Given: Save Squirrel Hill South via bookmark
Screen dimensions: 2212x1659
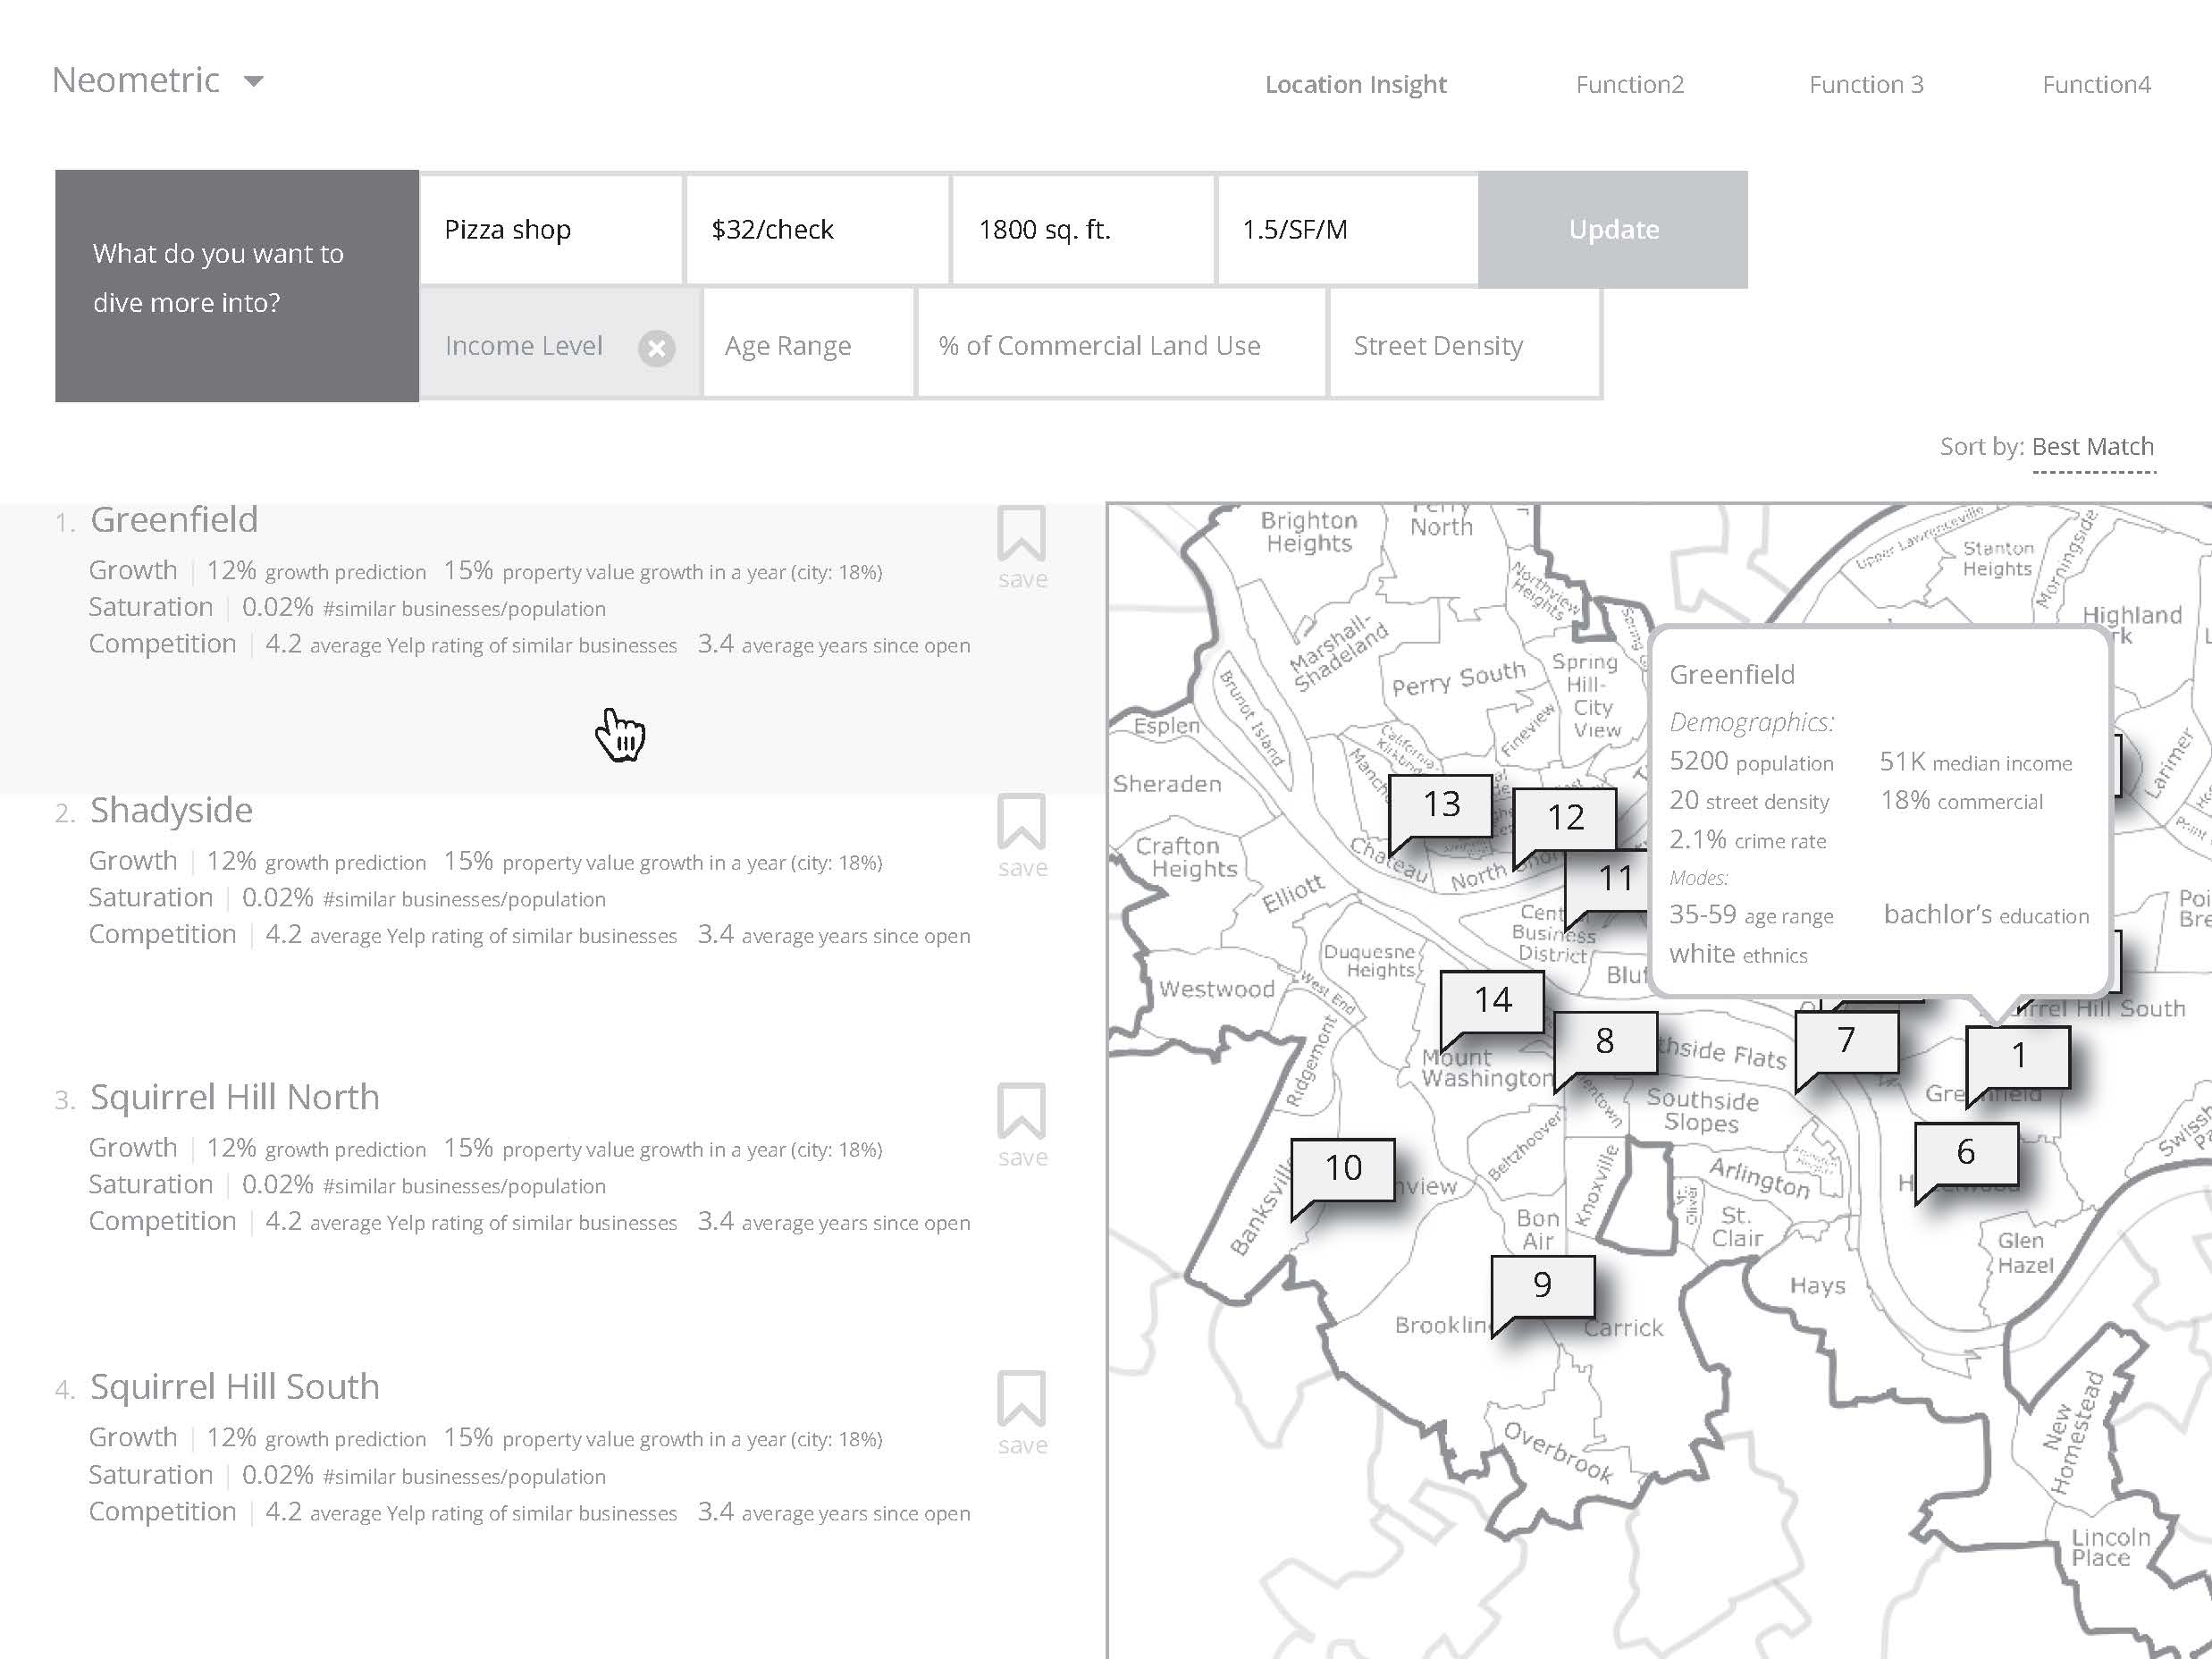Looking at the screenshot, I should pos(1021,1400).
